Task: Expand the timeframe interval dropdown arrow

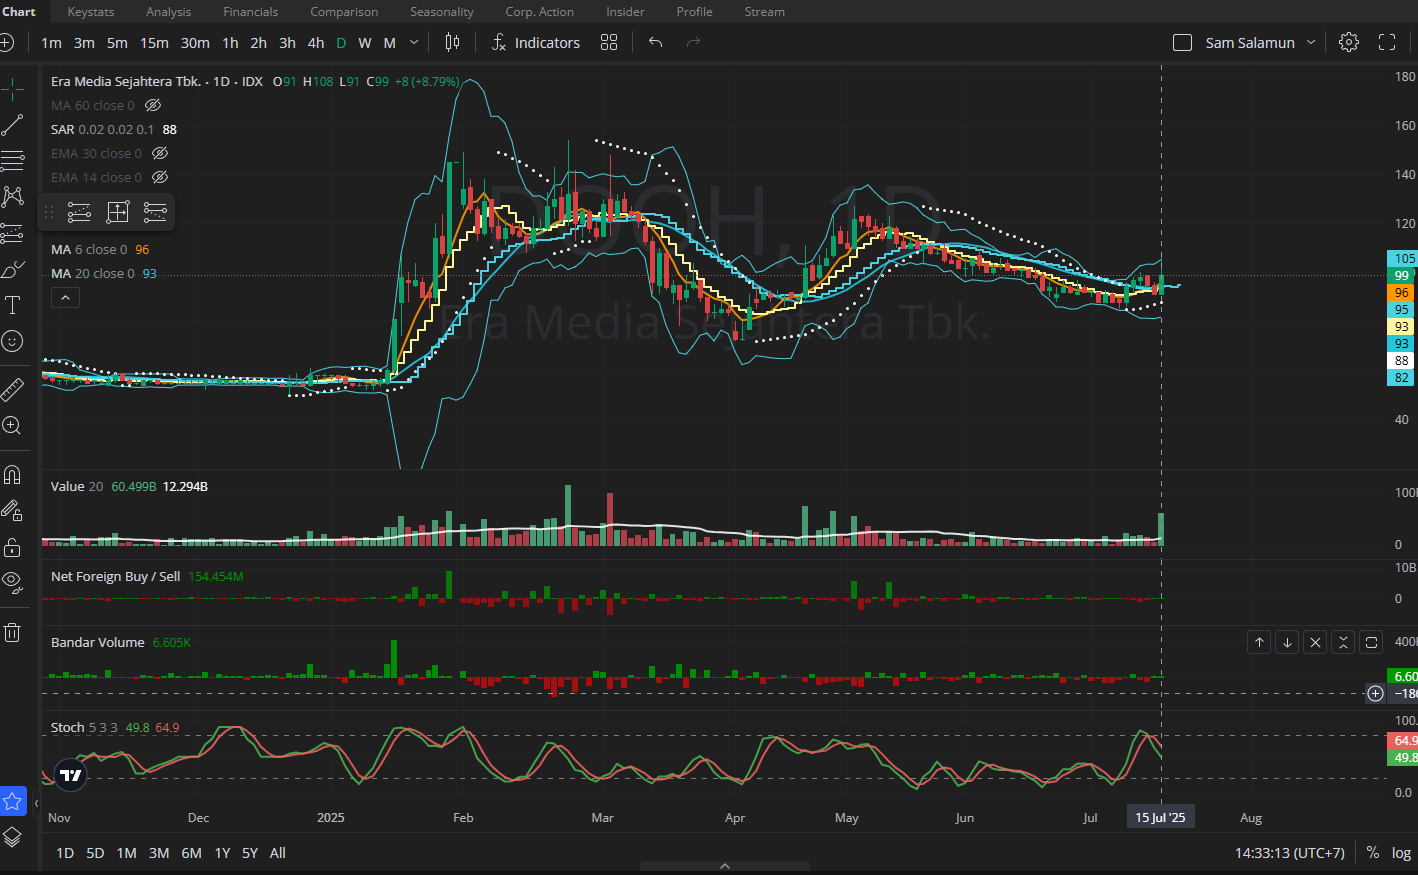Action: coord(414,42)
